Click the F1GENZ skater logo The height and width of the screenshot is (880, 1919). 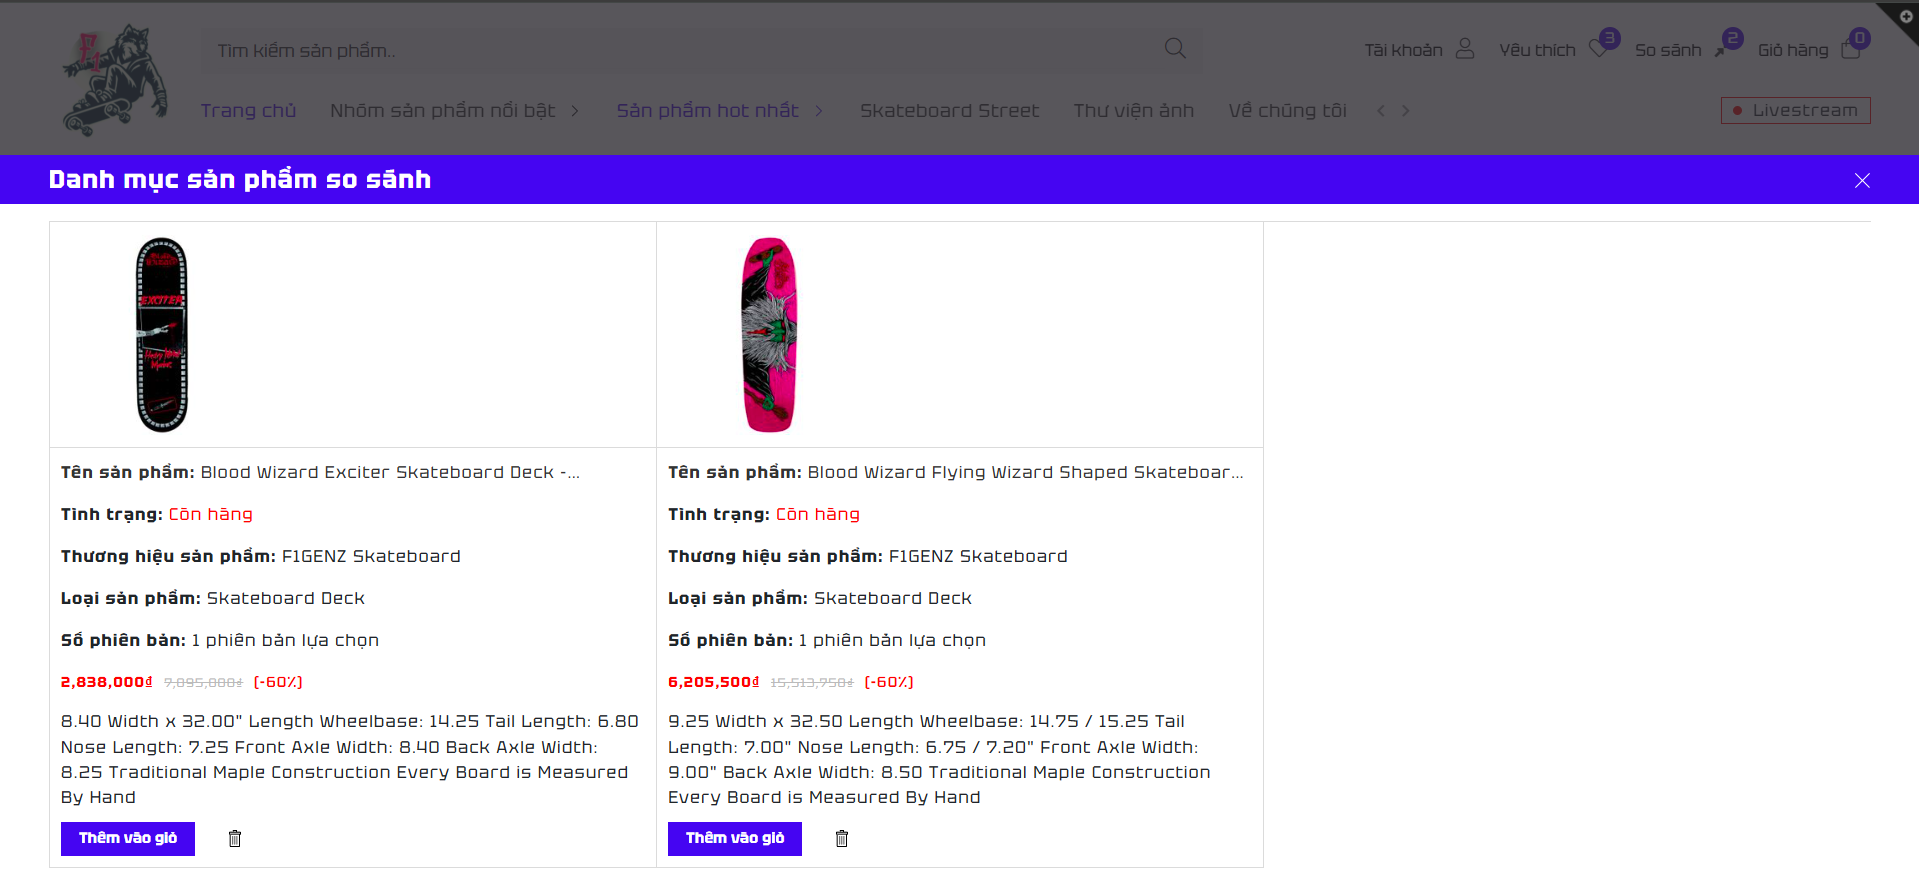tap(115, 80)
